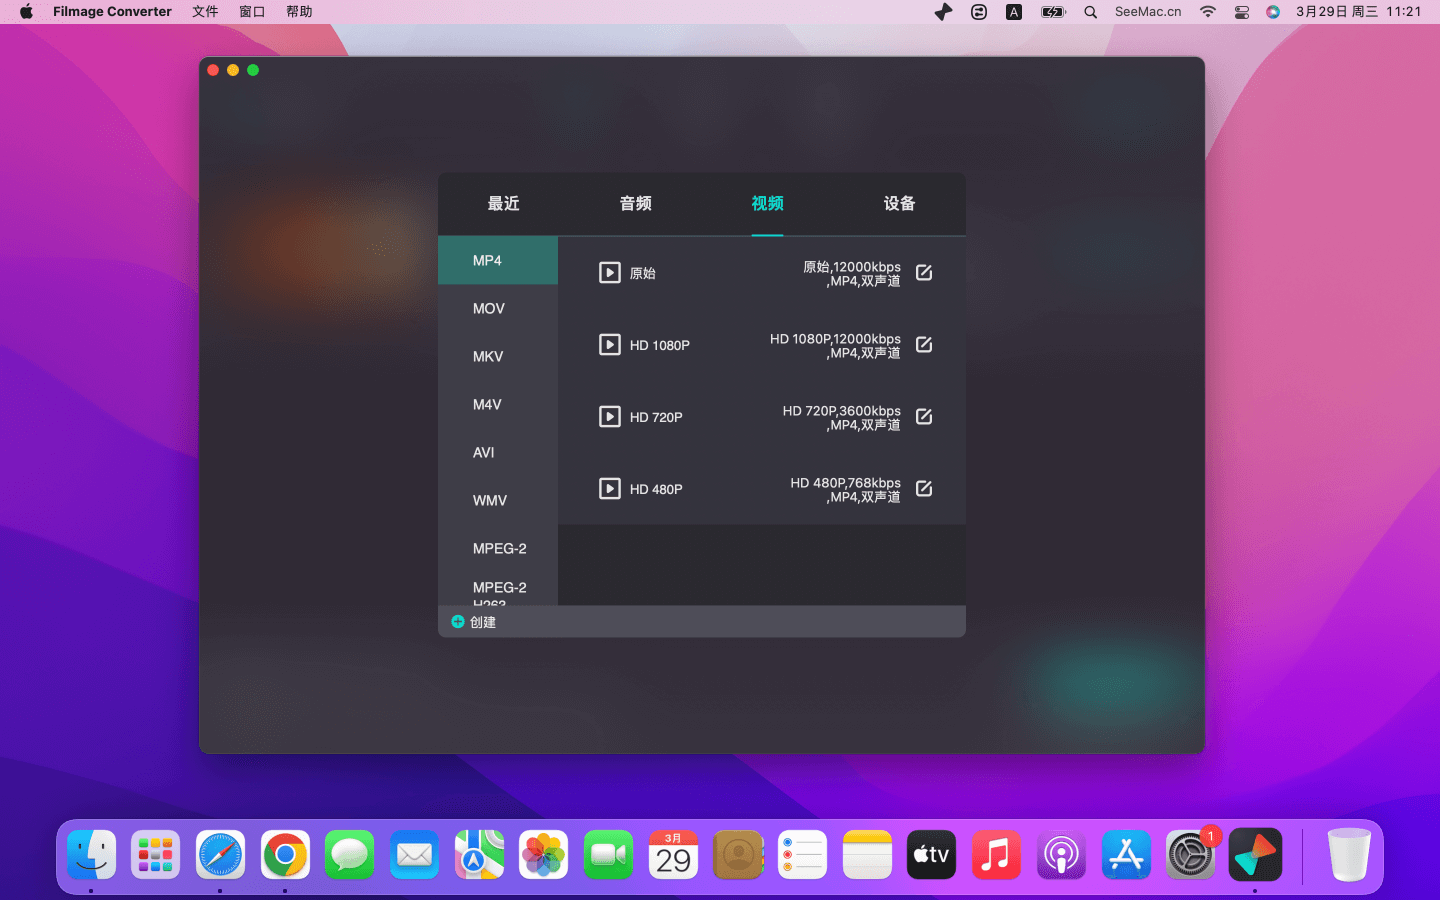Open the 帮助 menu

[299, 12]
